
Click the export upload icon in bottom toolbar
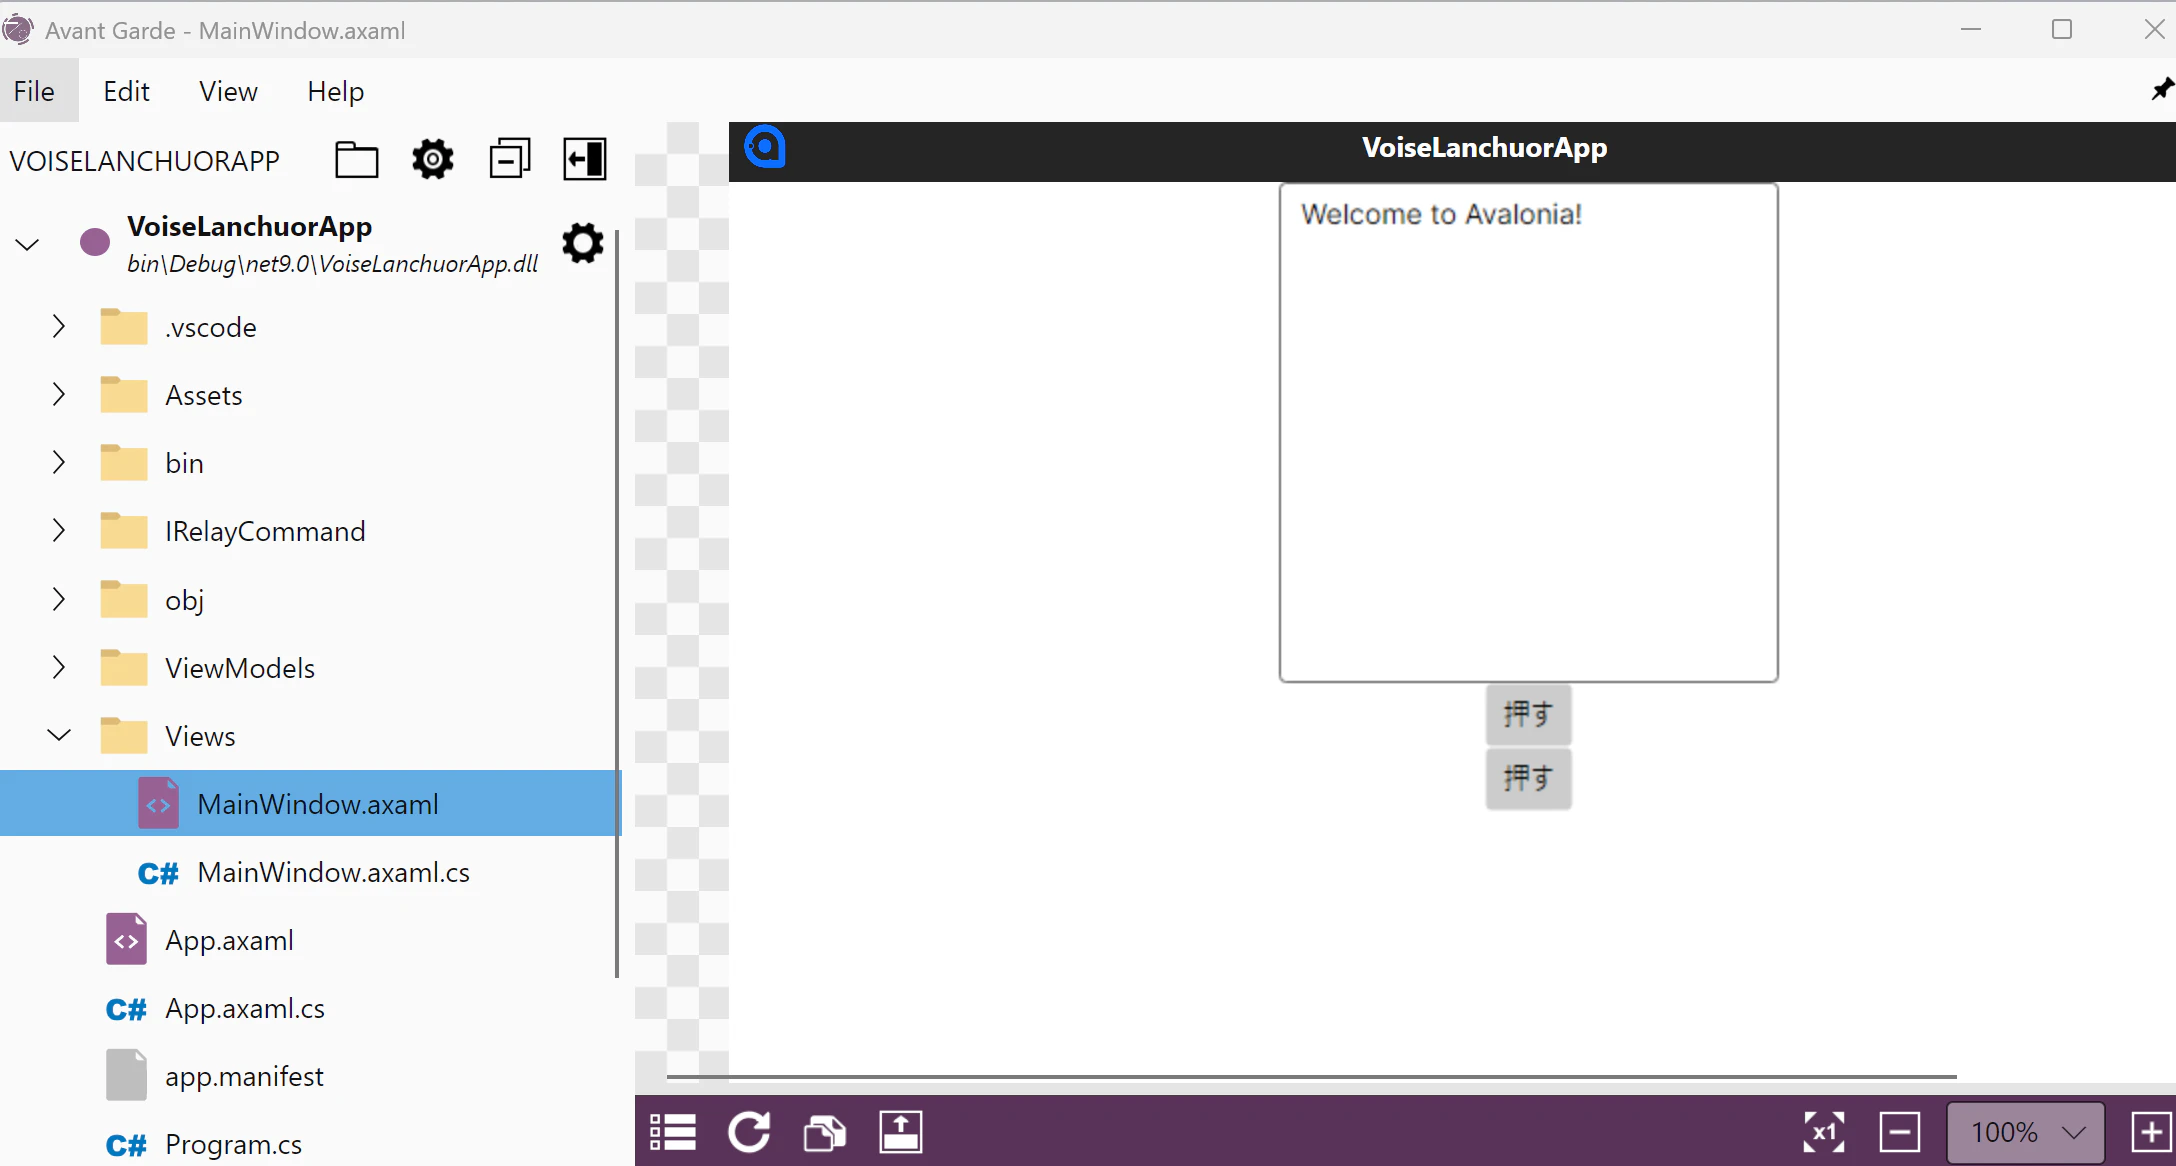click(x=901, y=1132)
